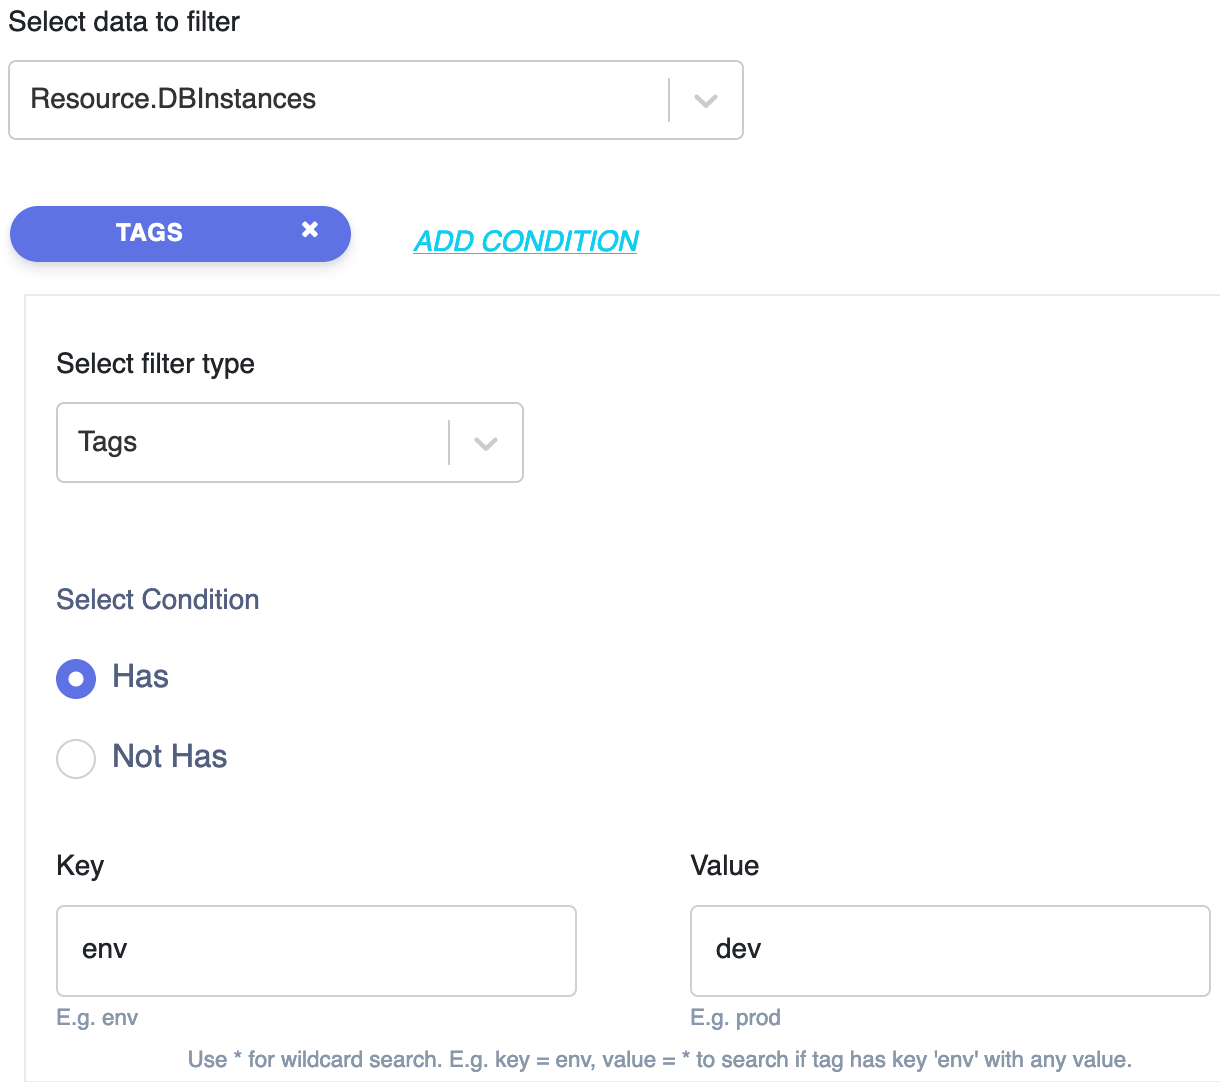This screenshot has height=1082, width=1220.
Task: Select the Has radio button
Action: [76, 679]
